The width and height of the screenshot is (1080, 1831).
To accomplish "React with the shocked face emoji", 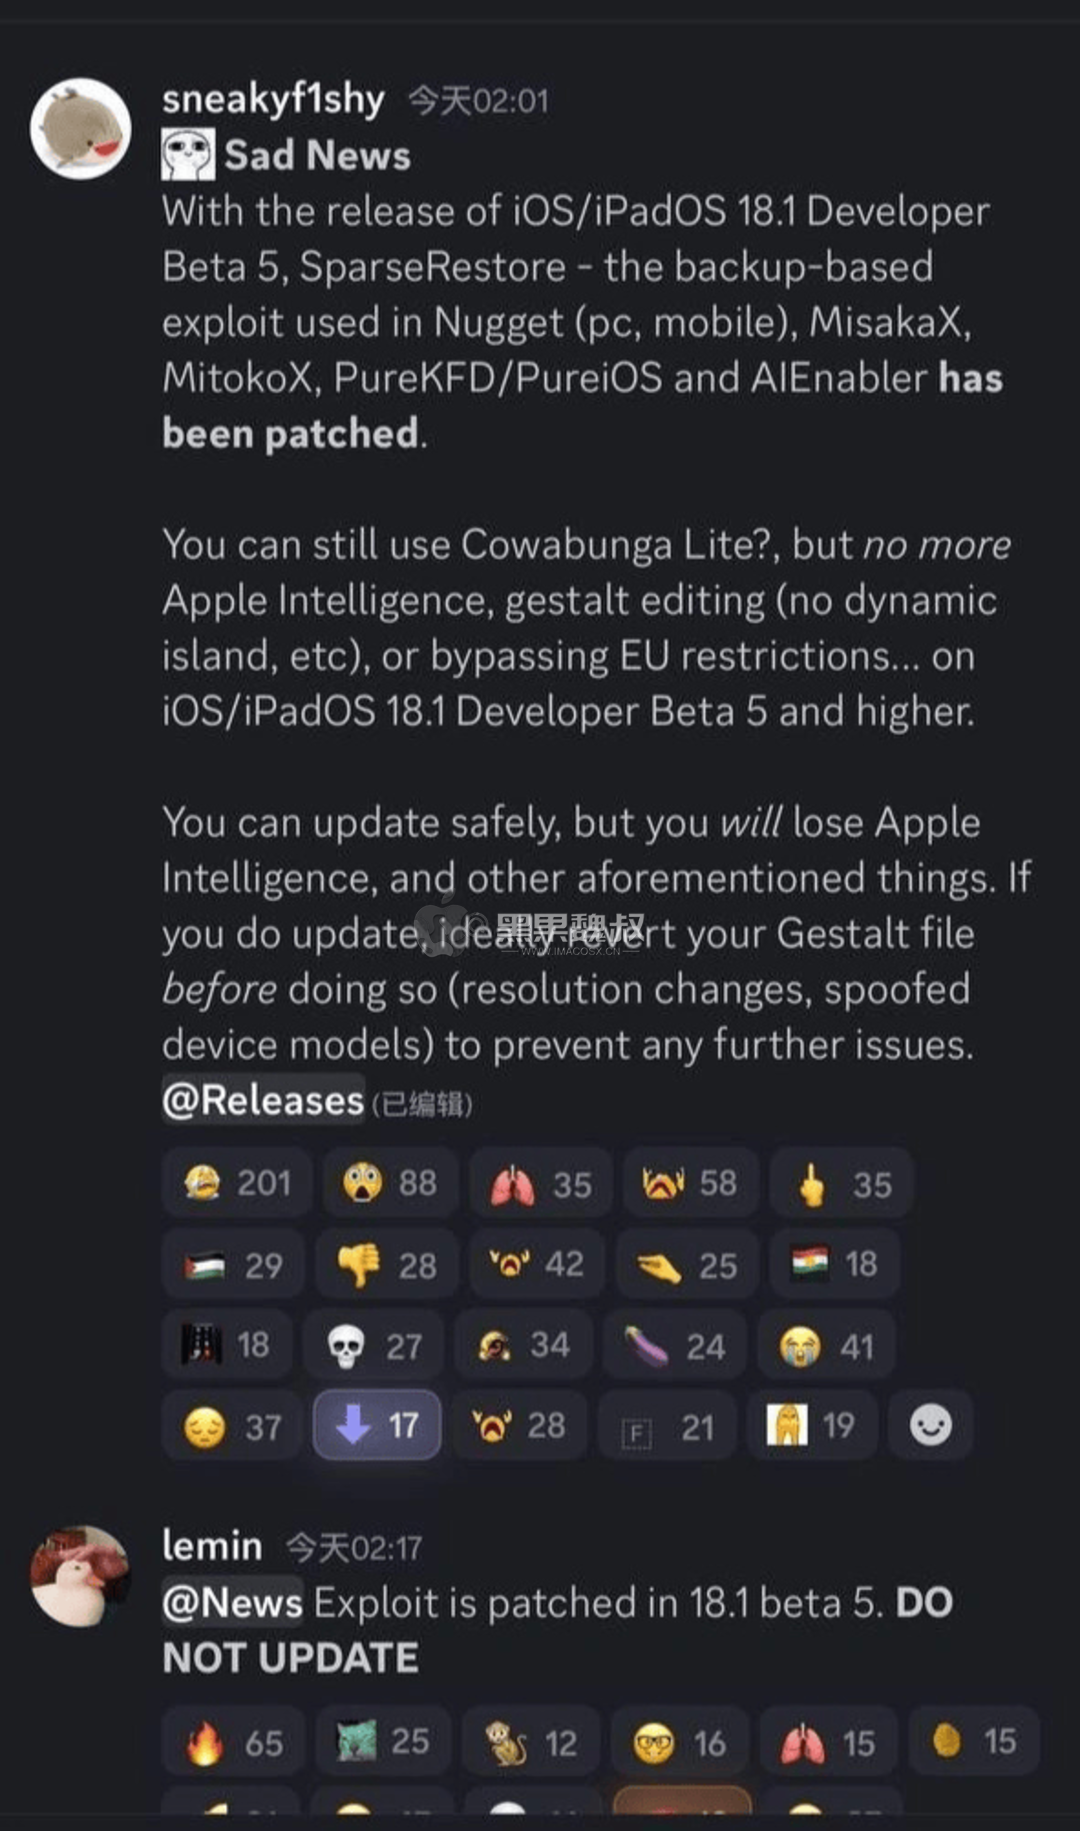I will (x=389, y=1183).
